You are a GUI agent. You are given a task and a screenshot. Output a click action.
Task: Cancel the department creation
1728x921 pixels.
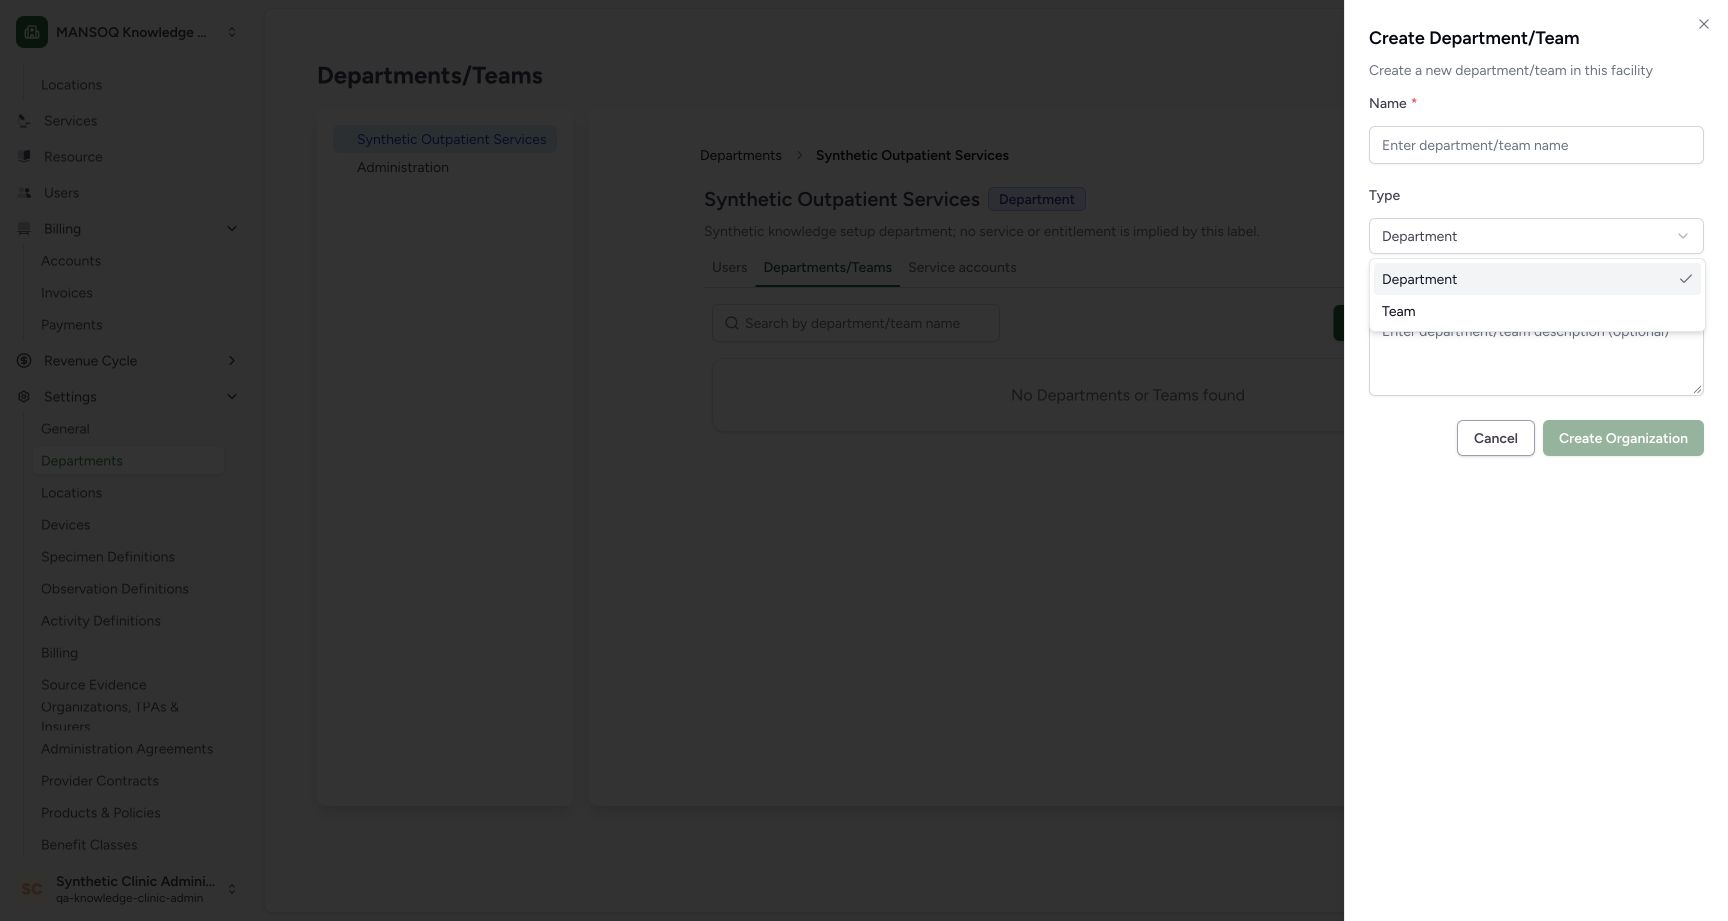[1495, 438]
